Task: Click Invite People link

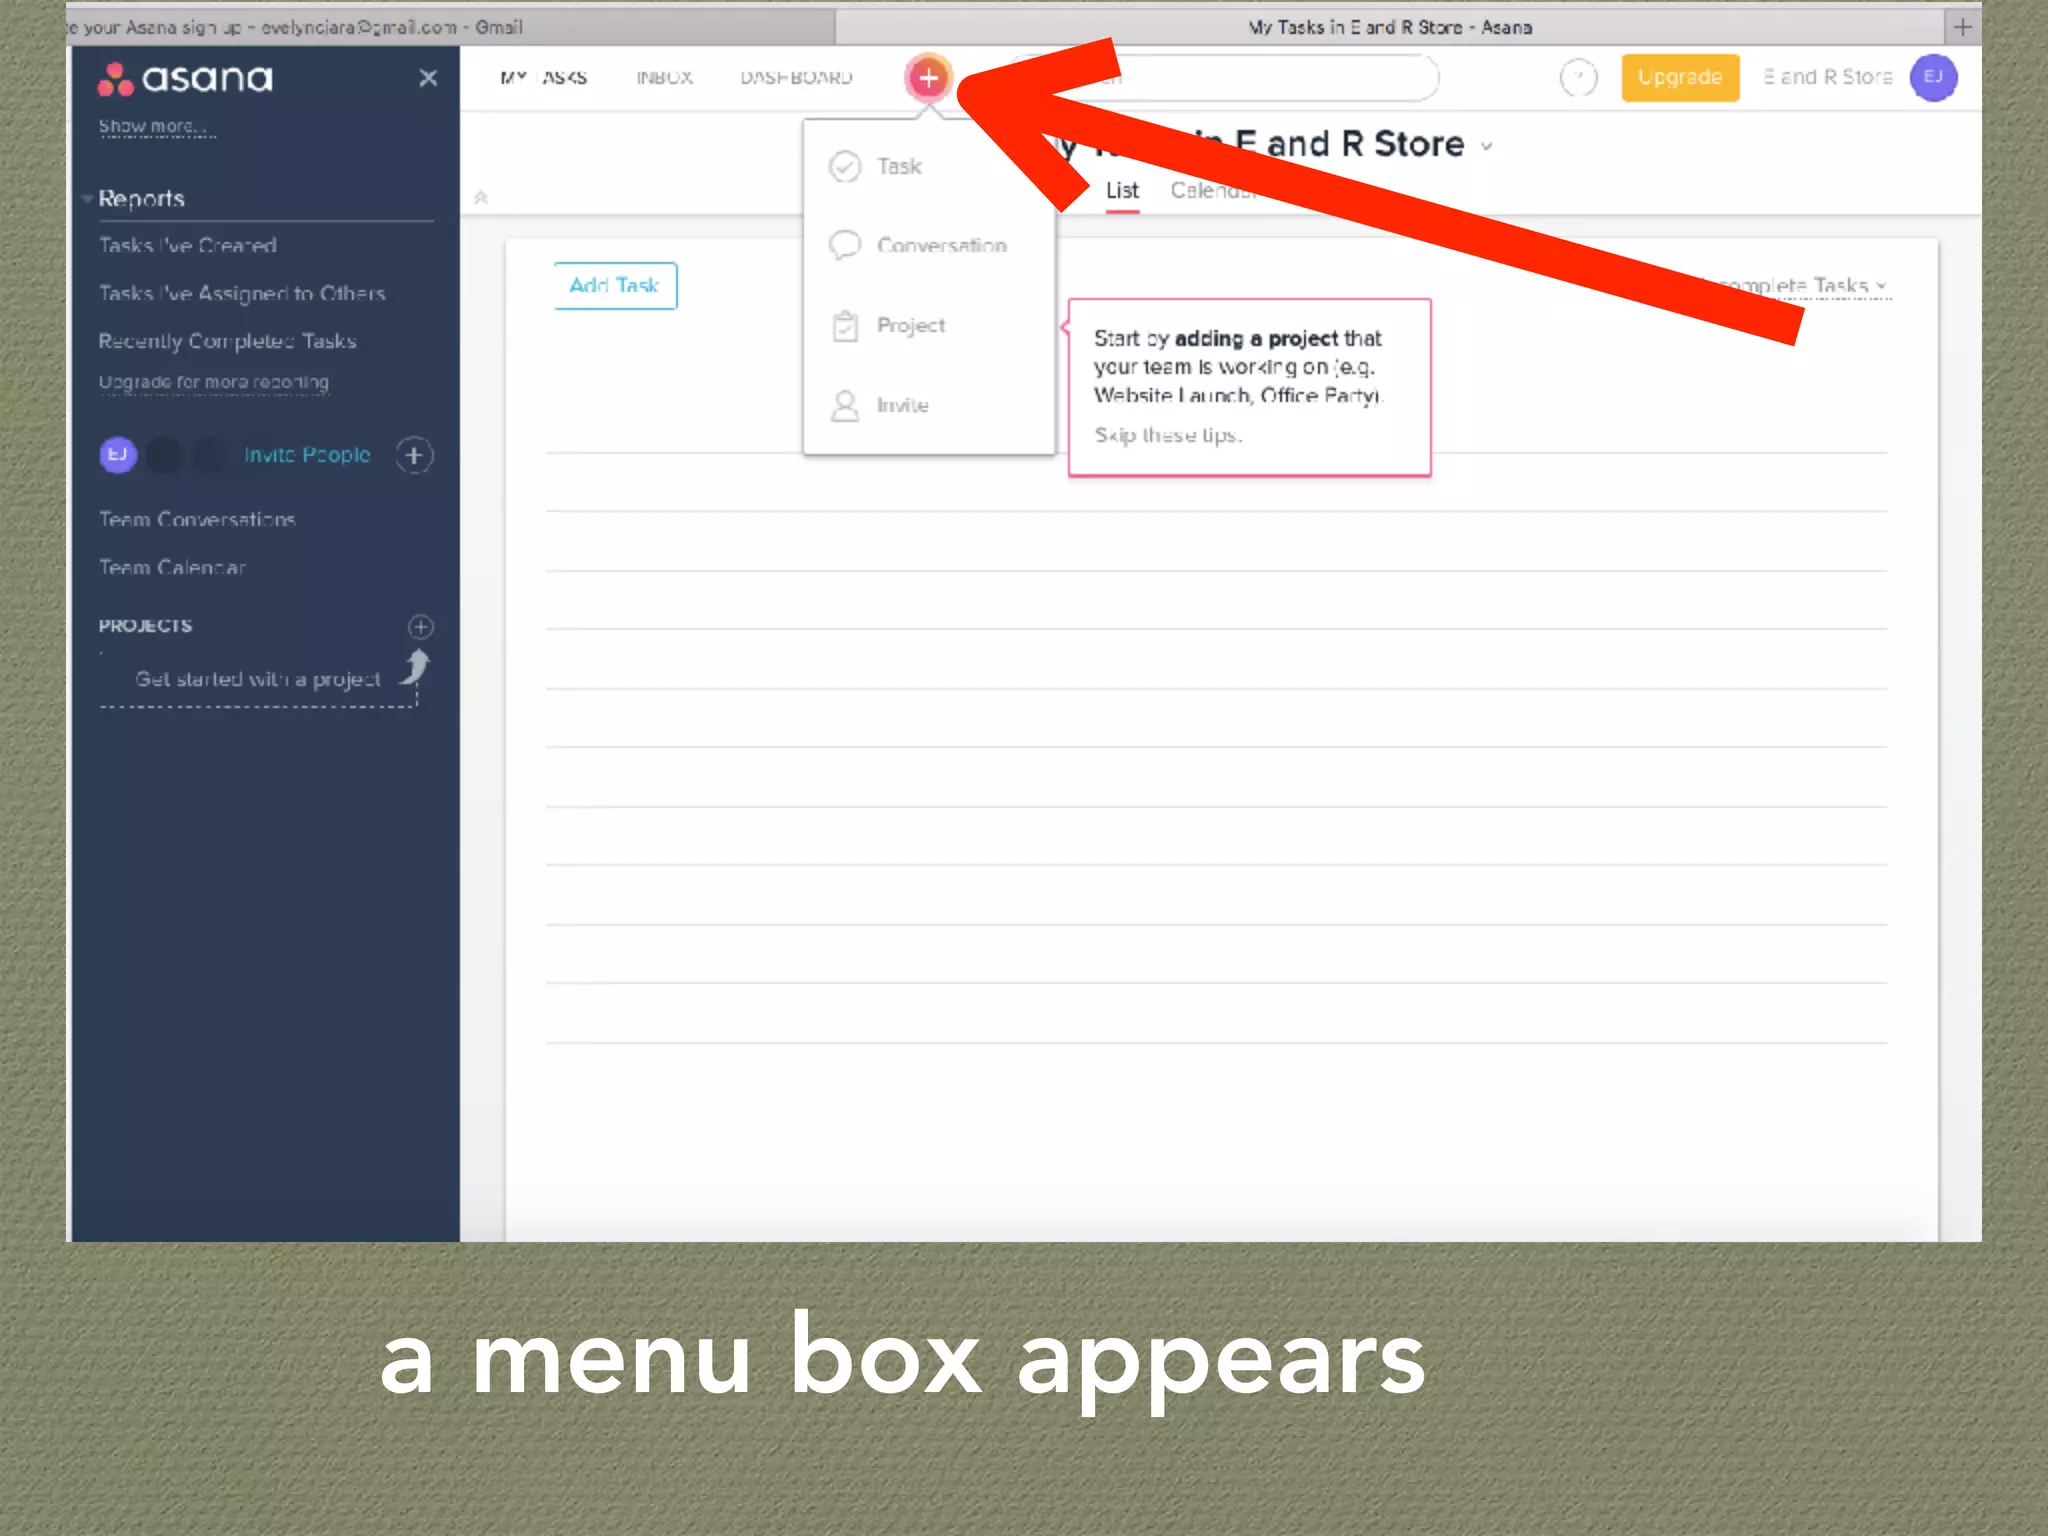Action: (x=307, y=455)
